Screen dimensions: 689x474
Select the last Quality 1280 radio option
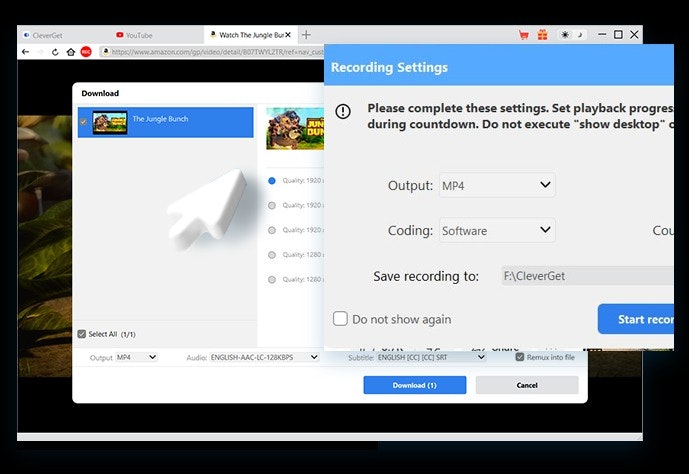click(272, 279)
